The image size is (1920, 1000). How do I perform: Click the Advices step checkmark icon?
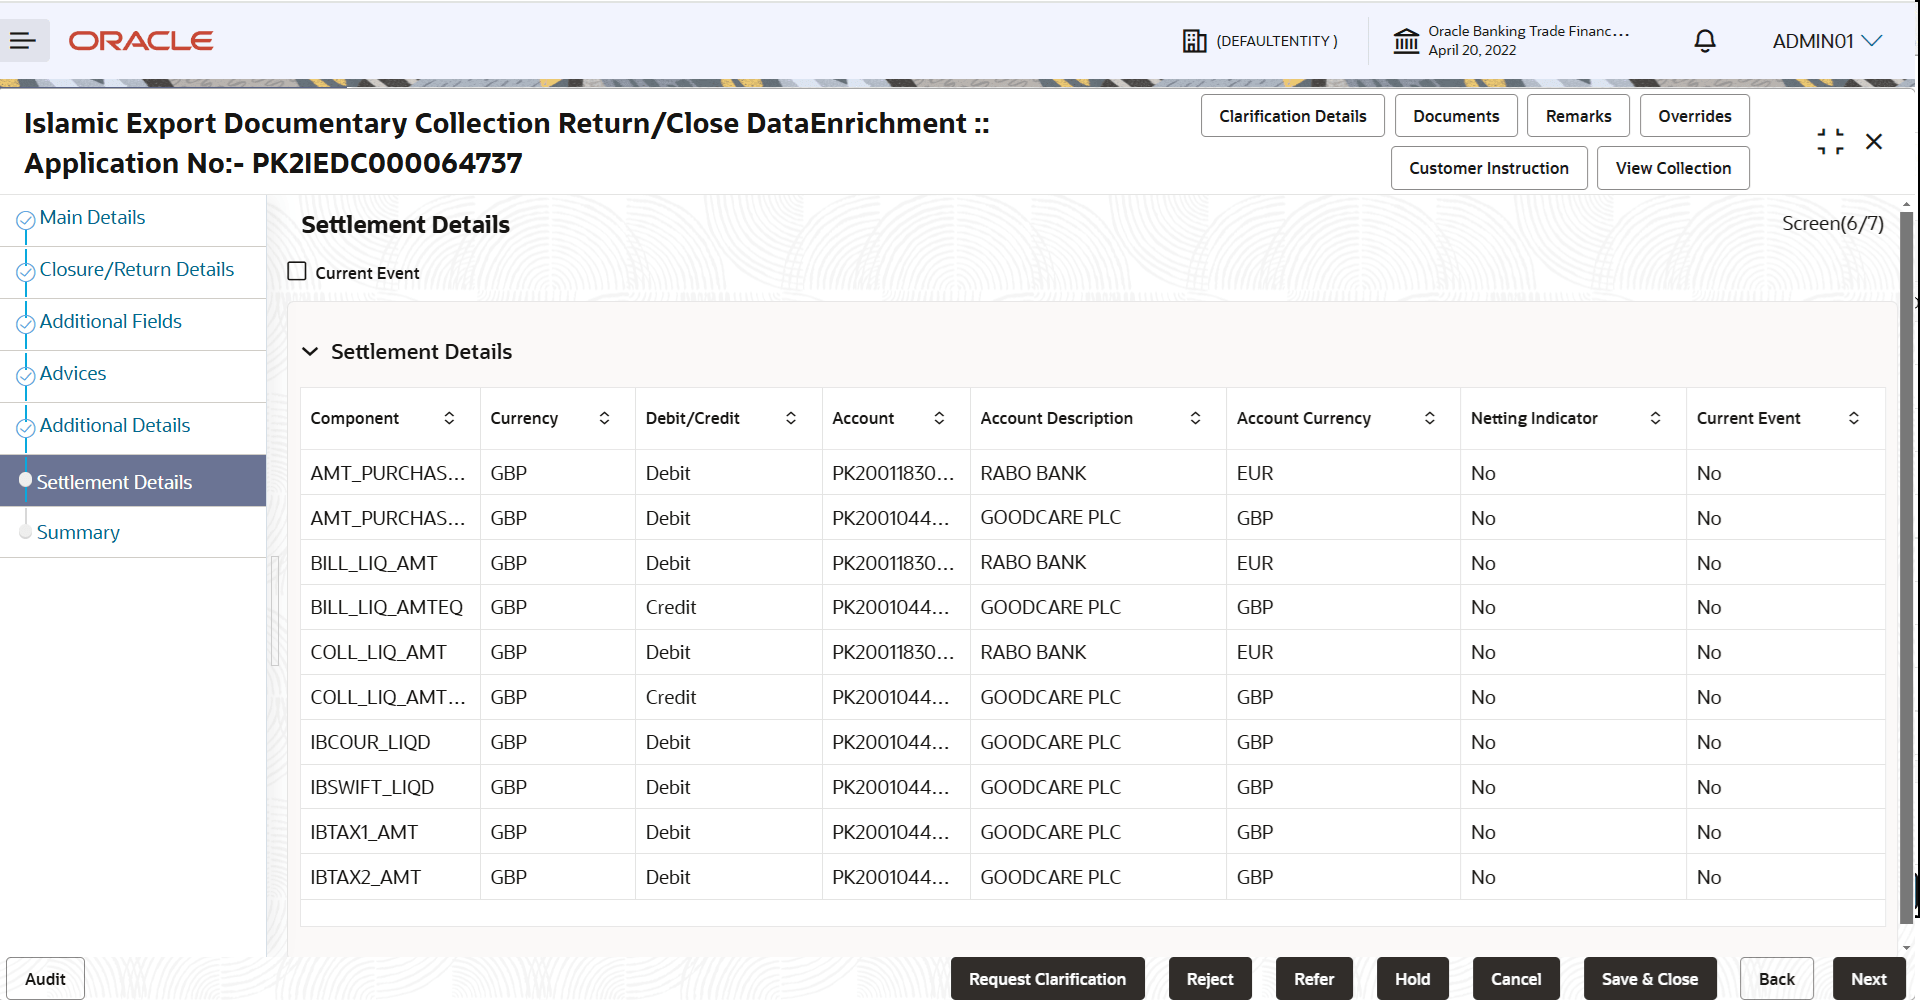(26, 376)
